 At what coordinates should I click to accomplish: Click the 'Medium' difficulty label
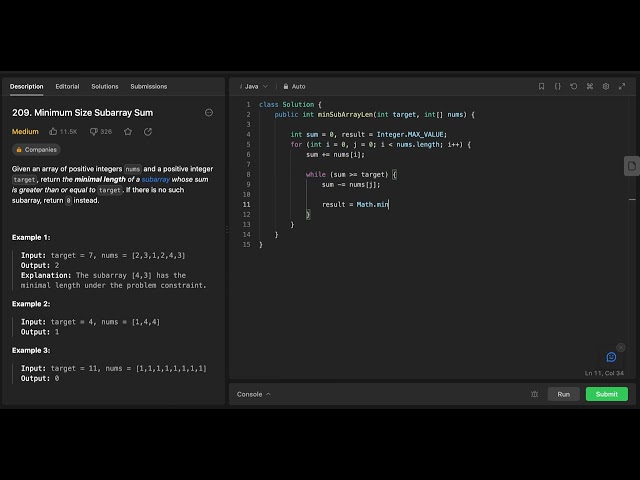25,131
